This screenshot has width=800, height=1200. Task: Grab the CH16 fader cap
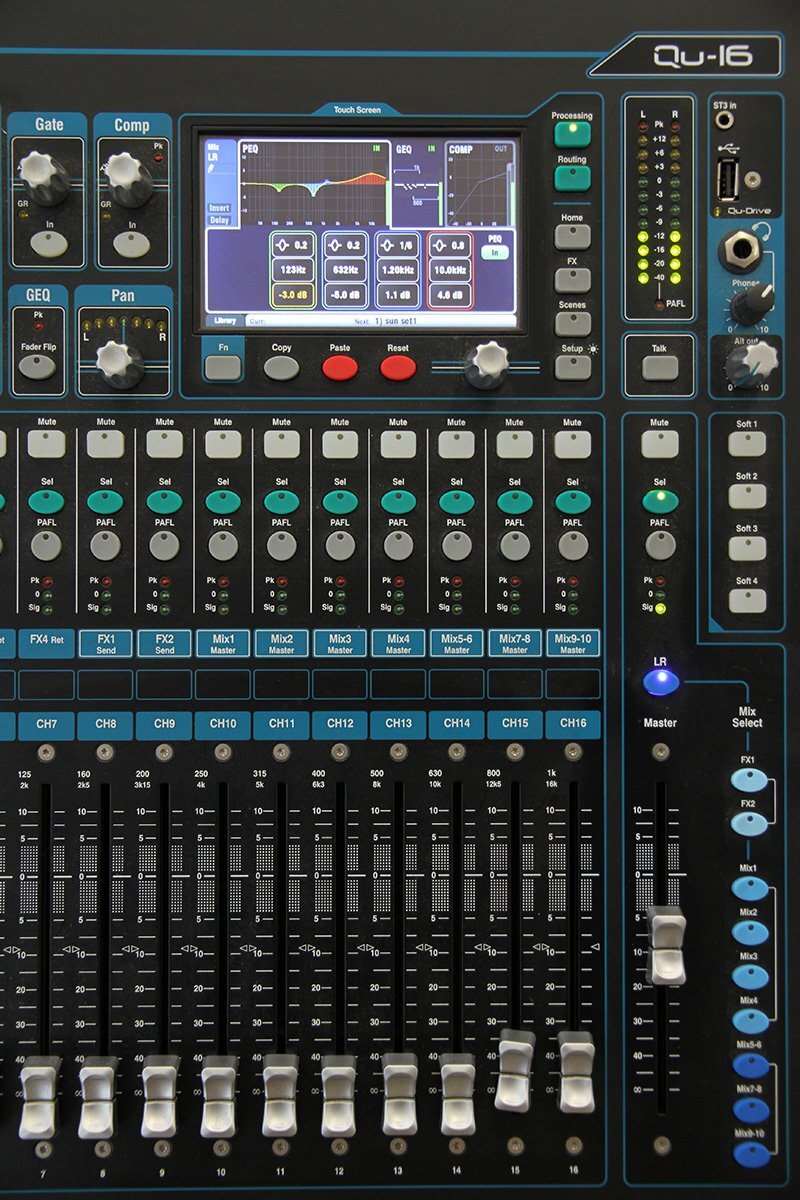[576, 1073]
